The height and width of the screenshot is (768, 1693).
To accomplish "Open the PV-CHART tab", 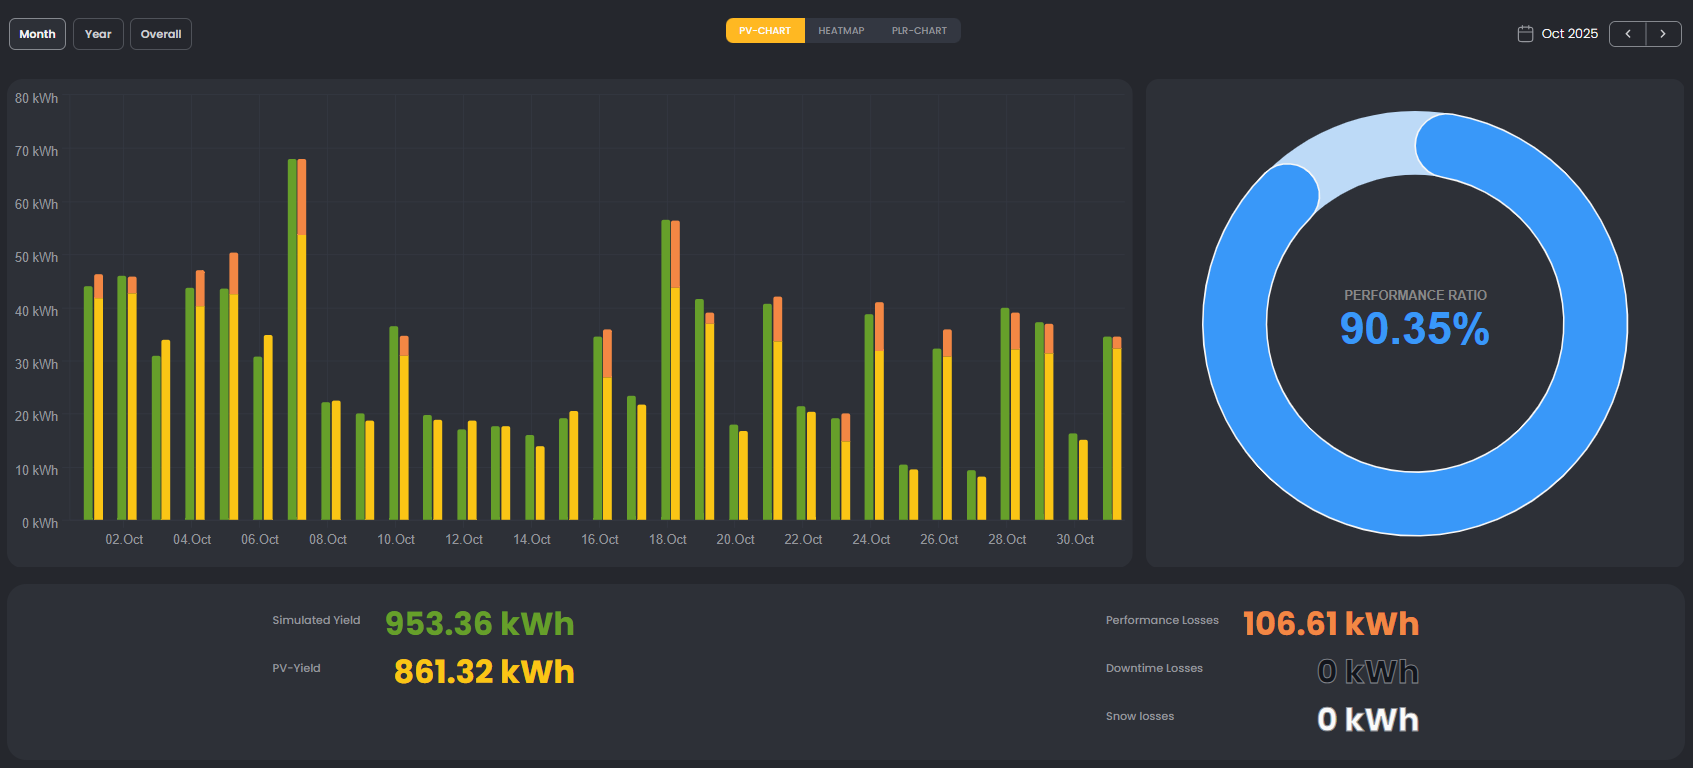I will 765,31.
